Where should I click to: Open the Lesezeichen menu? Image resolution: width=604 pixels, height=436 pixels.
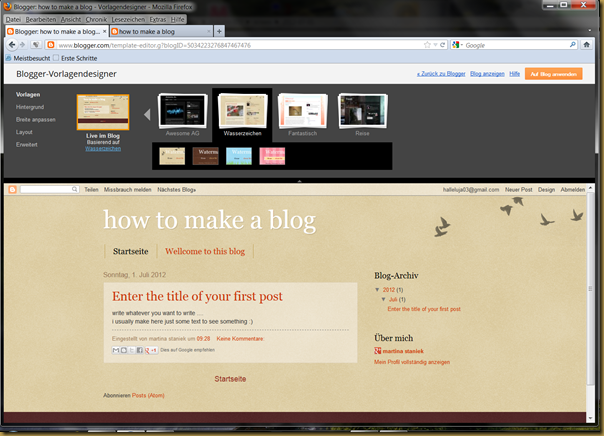click(128, 19)
